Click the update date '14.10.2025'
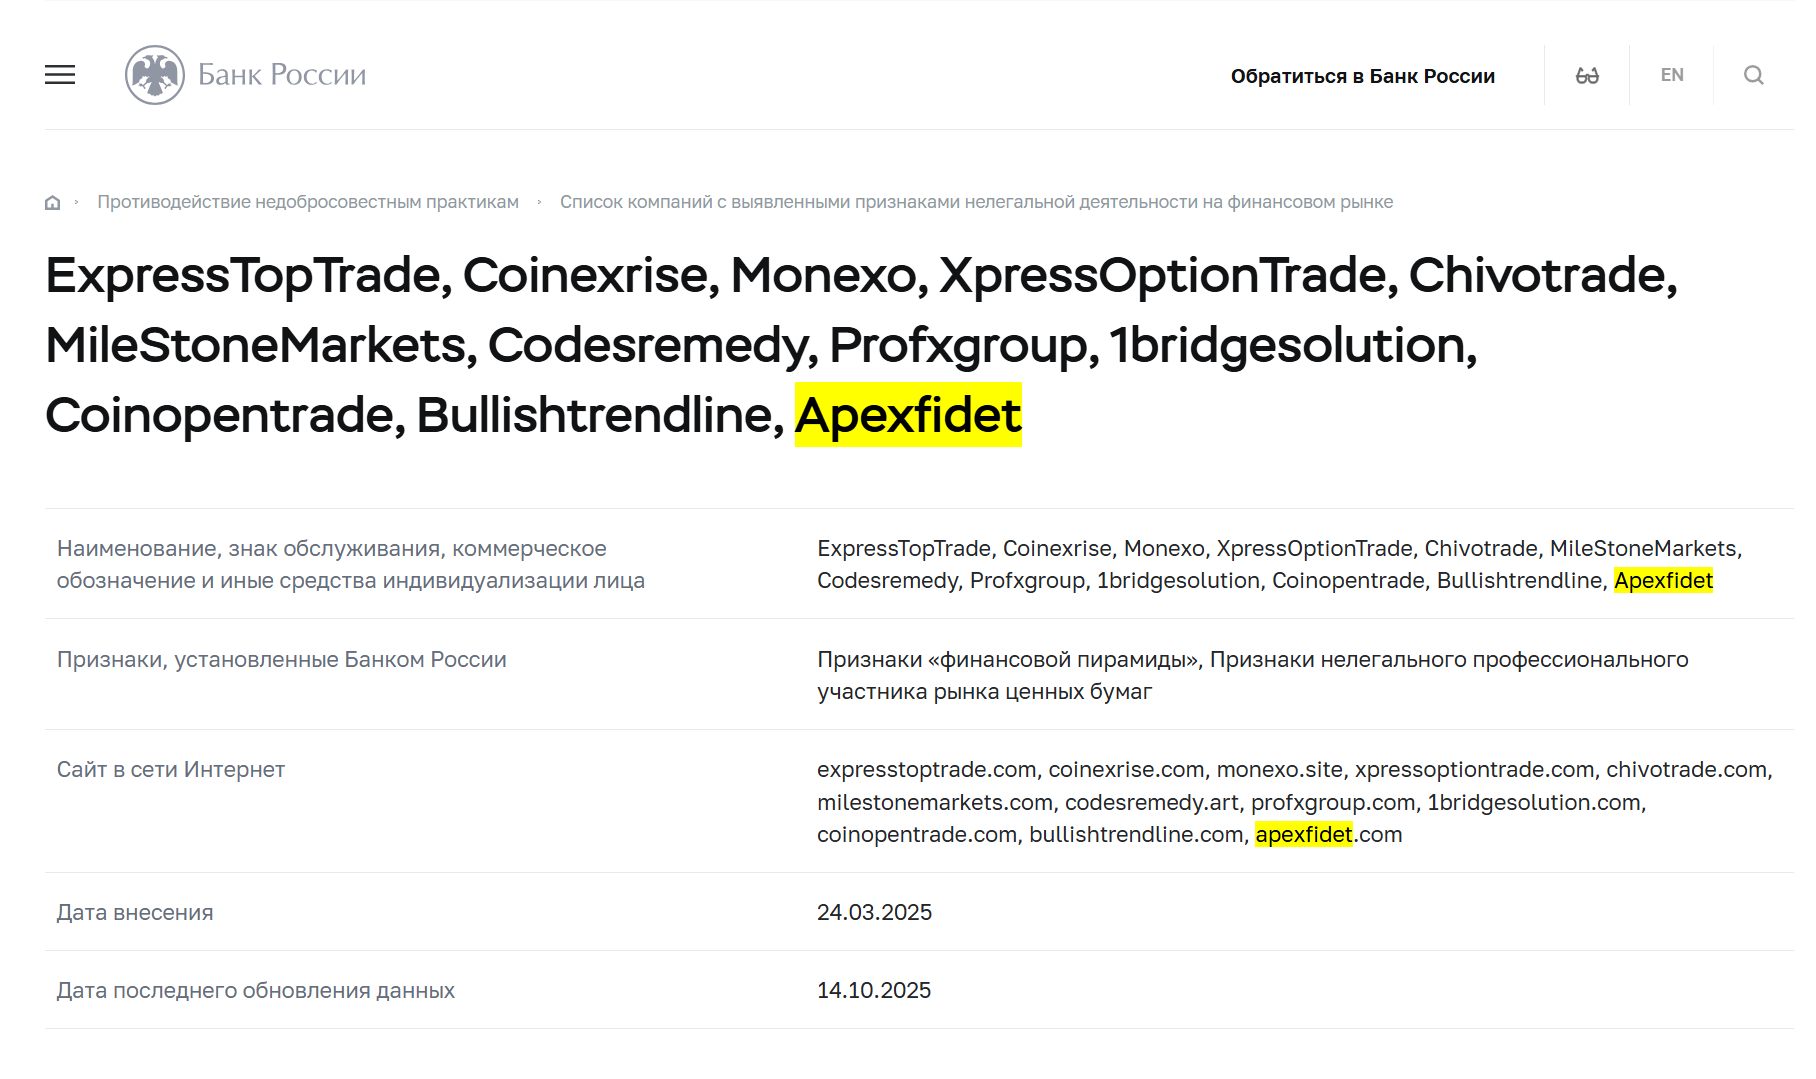Viewport: 1816px width, 1079px height. tap(874, 990)
